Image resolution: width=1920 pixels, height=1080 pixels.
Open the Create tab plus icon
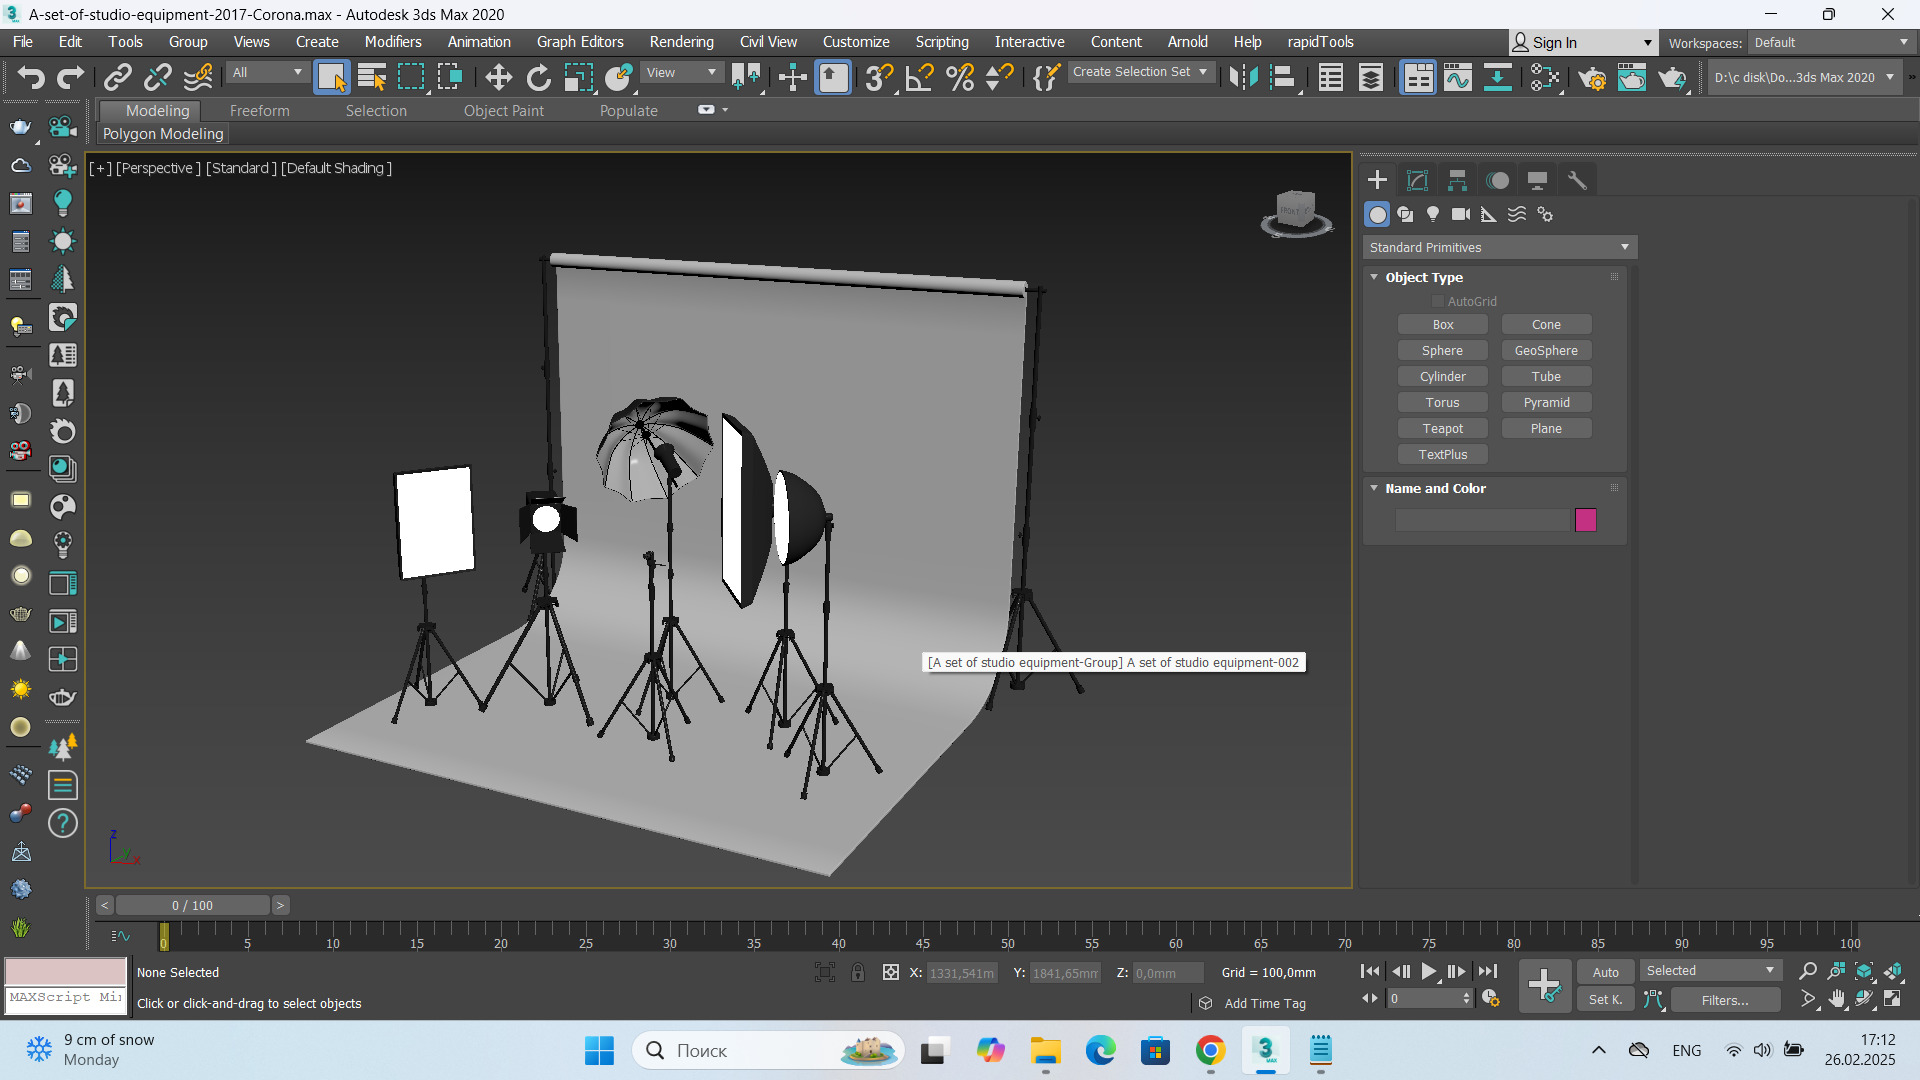[1377, 180]
